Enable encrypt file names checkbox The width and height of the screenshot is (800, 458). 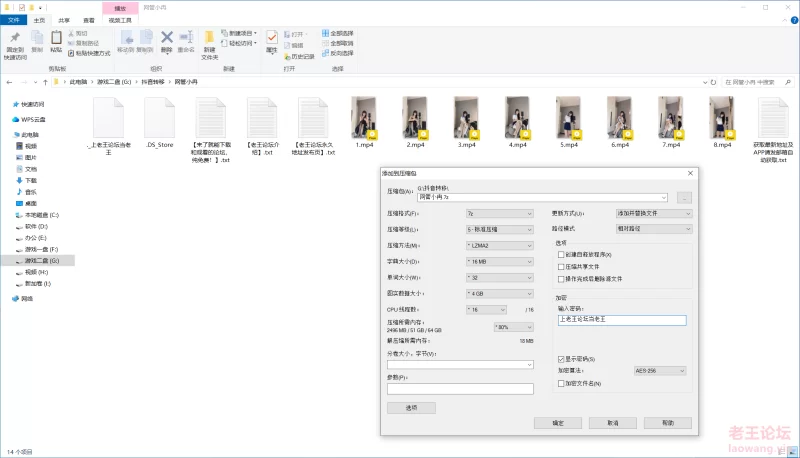pos(561,384)
